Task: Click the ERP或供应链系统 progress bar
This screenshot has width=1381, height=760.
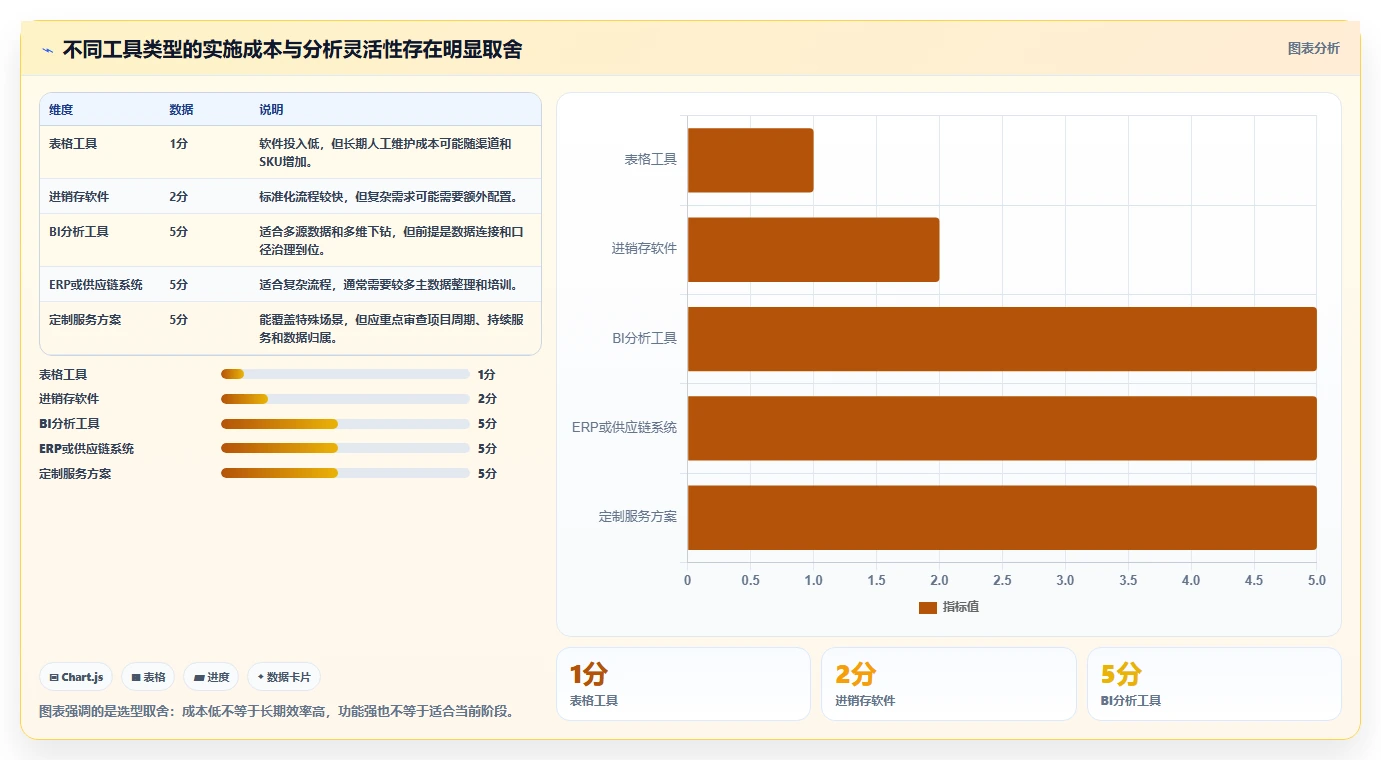Action: pos(345,448)
